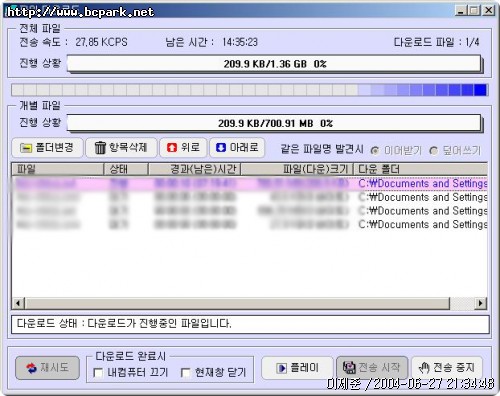The height and width of the screenshot is (396, 500).
Task: Click the 전송 시작 start transfer button
Action: 372,368
